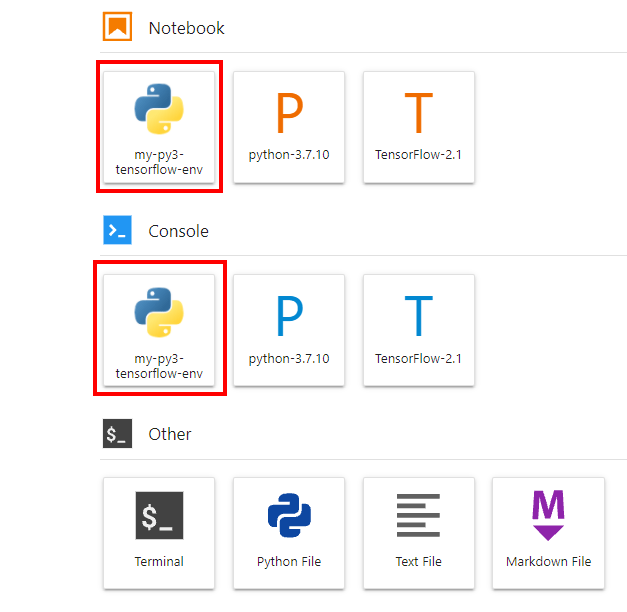Create a new Text File via lines icon
This screenshot has height=612, width=627.
point(418,515)
